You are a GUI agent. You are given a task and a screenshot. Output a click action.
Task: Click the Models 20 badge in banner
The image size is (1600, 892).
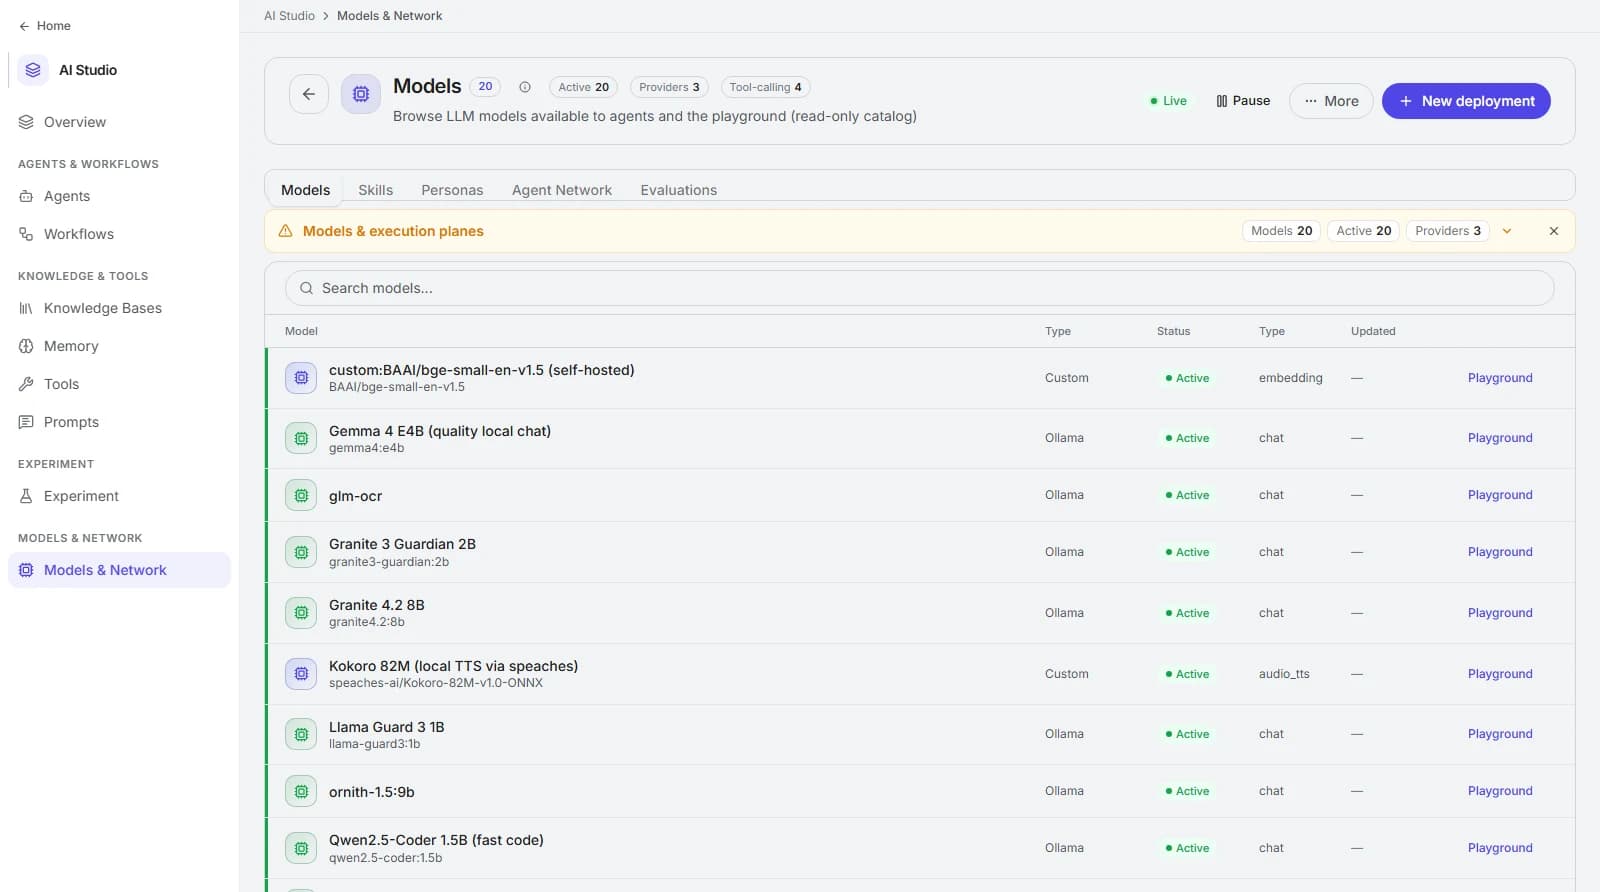point(1281,231)
